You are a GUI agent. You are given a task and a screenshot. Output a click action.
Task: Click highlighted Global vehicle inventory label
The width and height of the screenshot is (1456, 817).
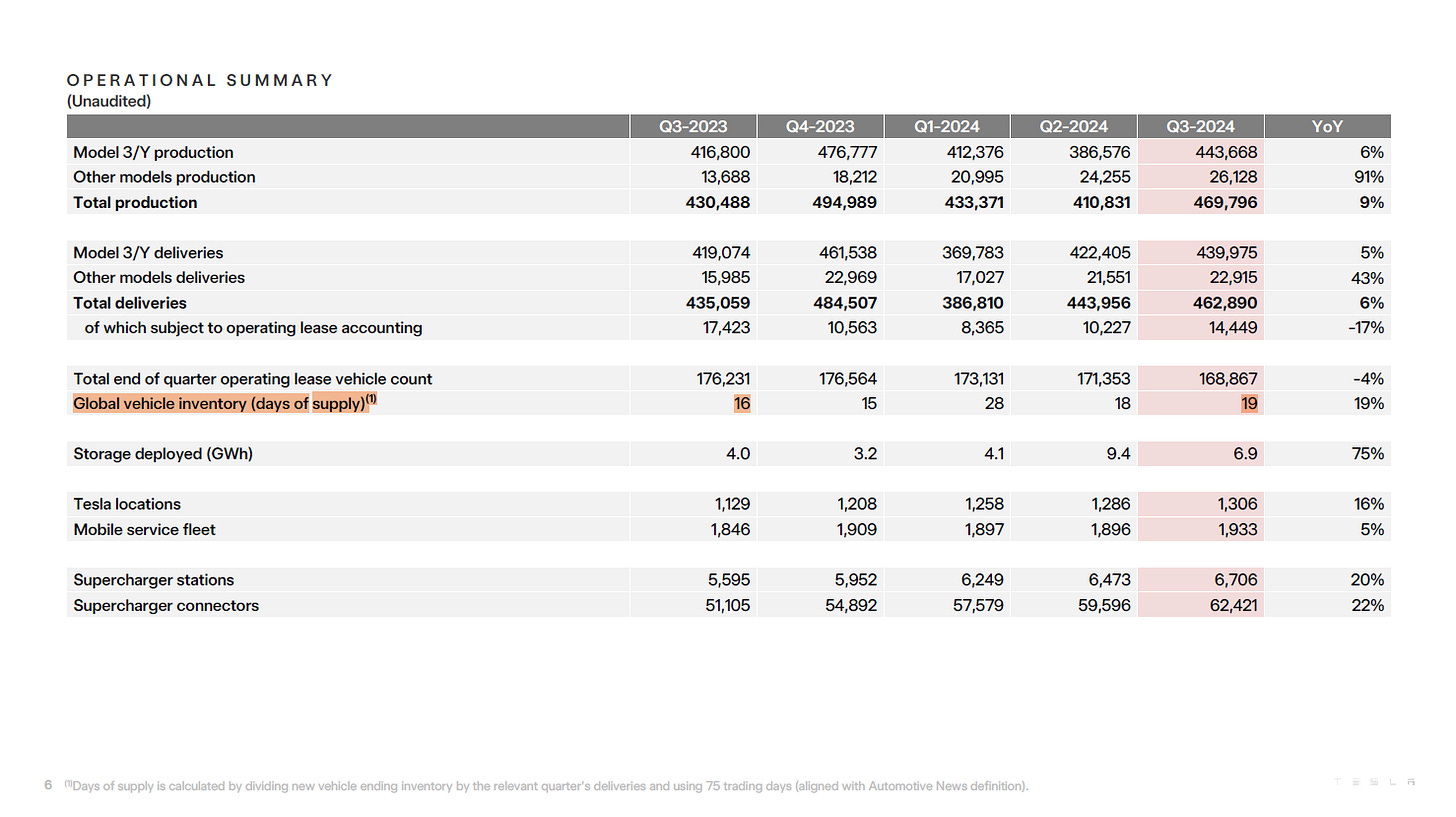[x=224, y=403]
